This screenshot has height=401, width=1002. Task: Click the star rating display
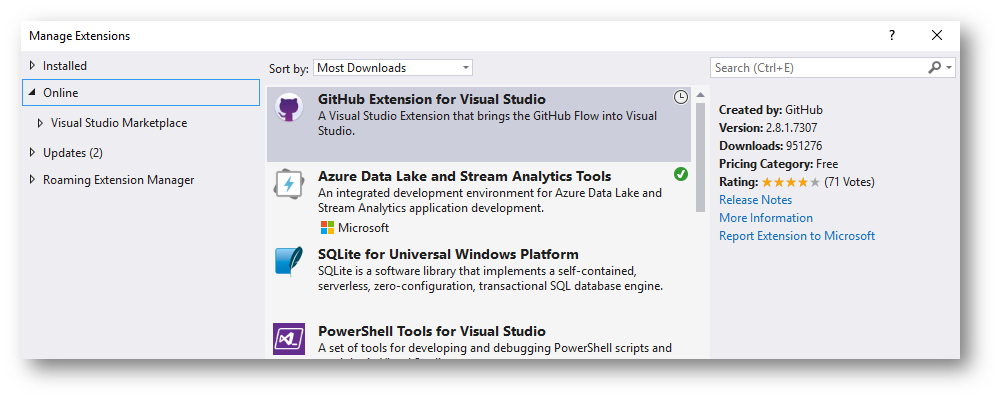pyautogui.click(x=790, y=182)
